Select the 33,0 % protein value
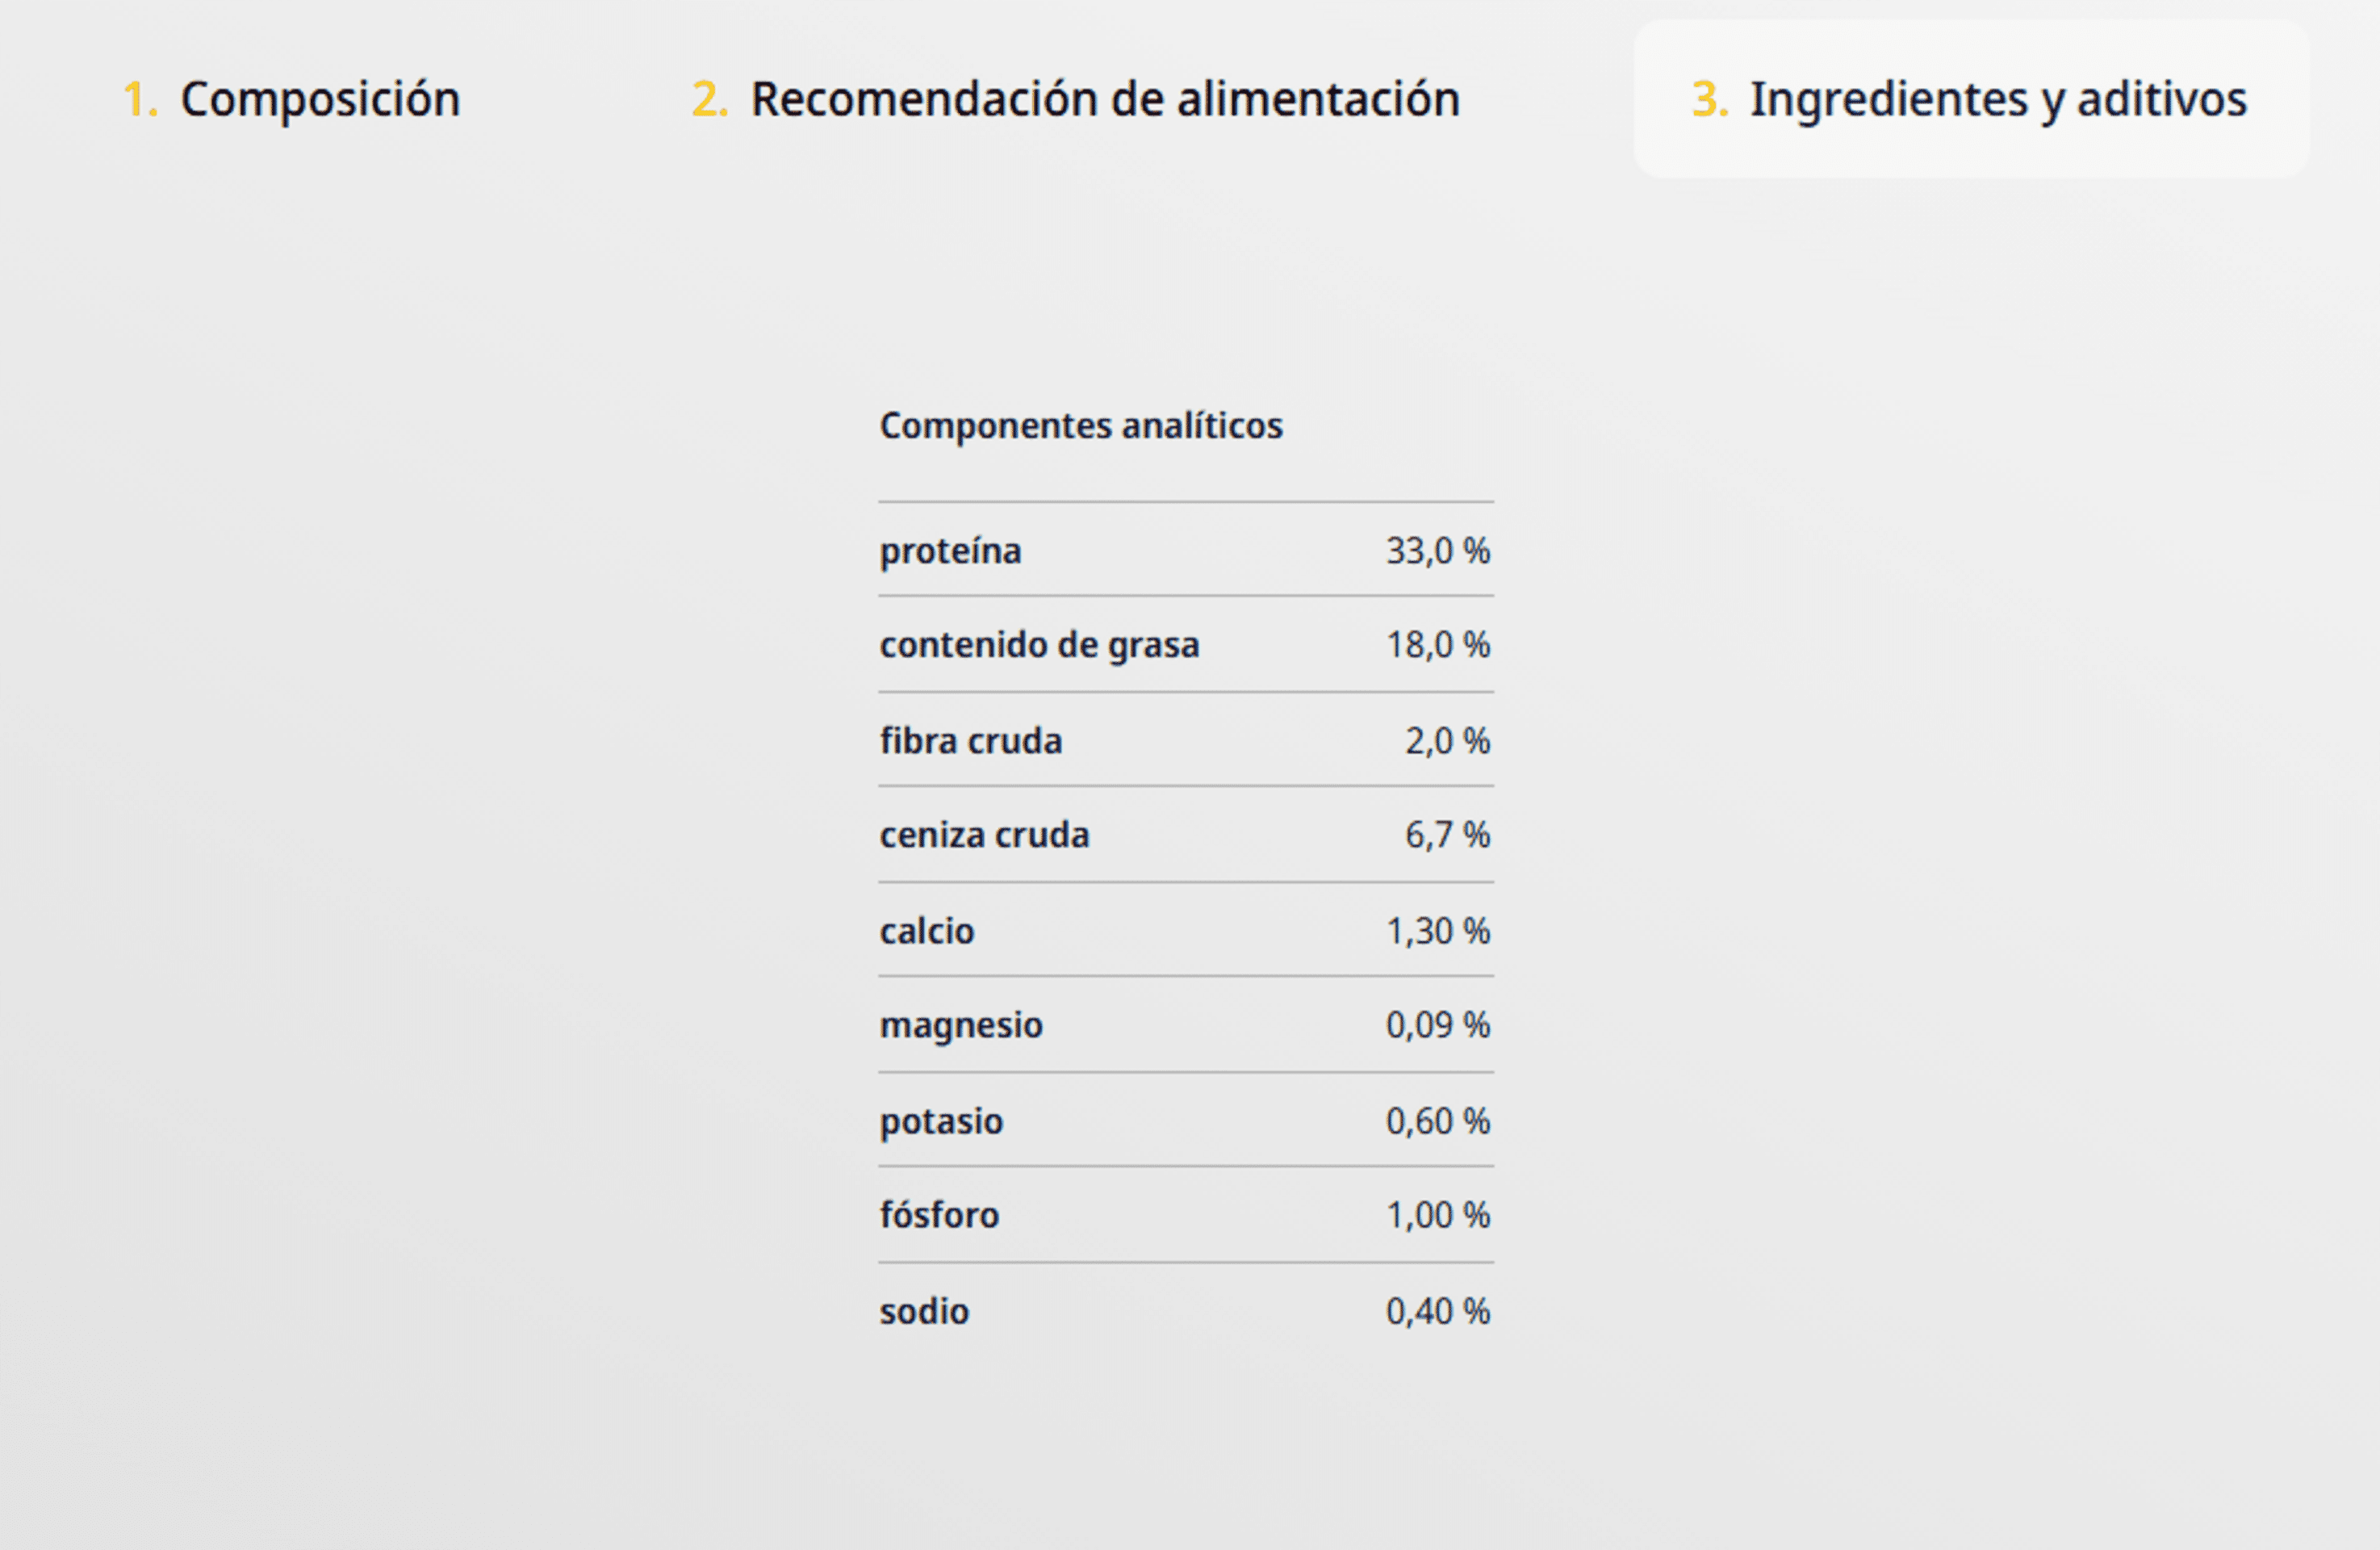Viewport: 2380px width, 1550px height. pos(1438,551)
